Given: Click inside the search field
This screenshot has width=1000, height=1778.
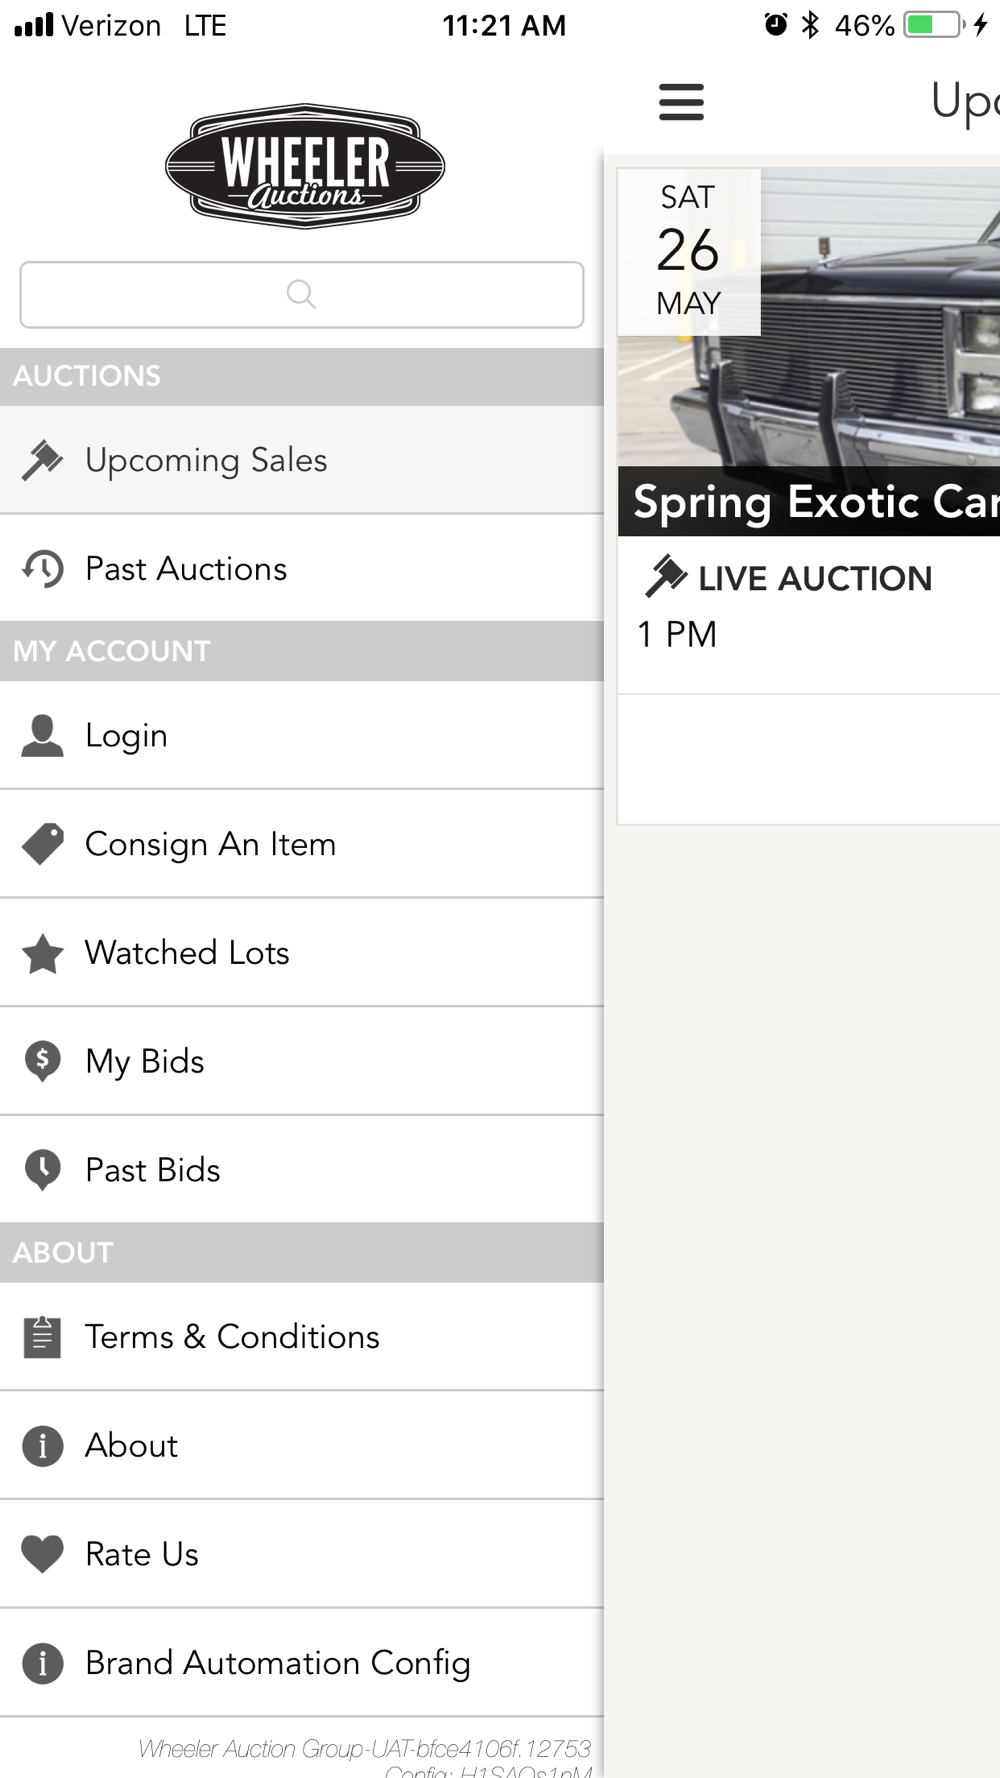Looking at the screenshot, I should 302,295.
